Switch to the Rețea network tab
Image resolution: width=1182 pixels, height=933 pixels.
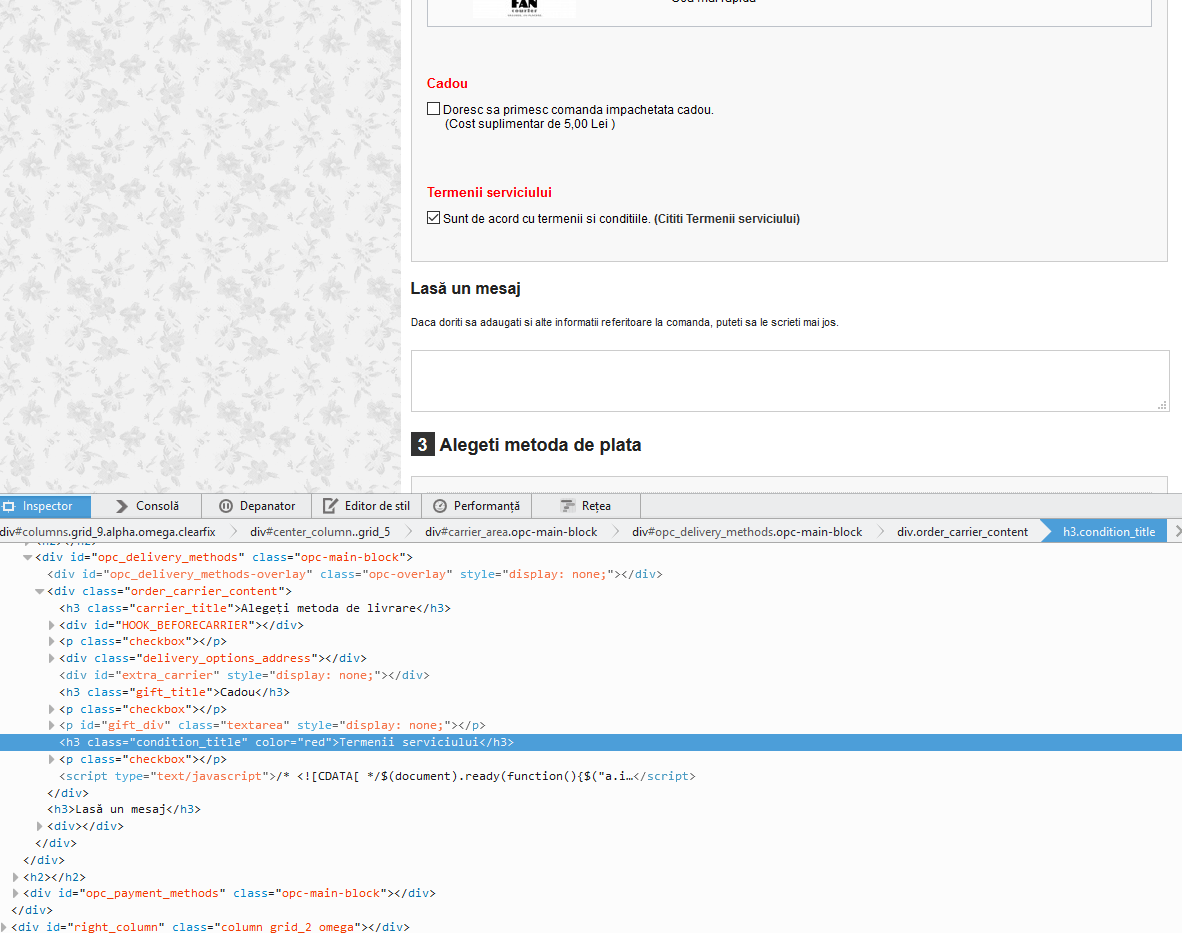586,506
